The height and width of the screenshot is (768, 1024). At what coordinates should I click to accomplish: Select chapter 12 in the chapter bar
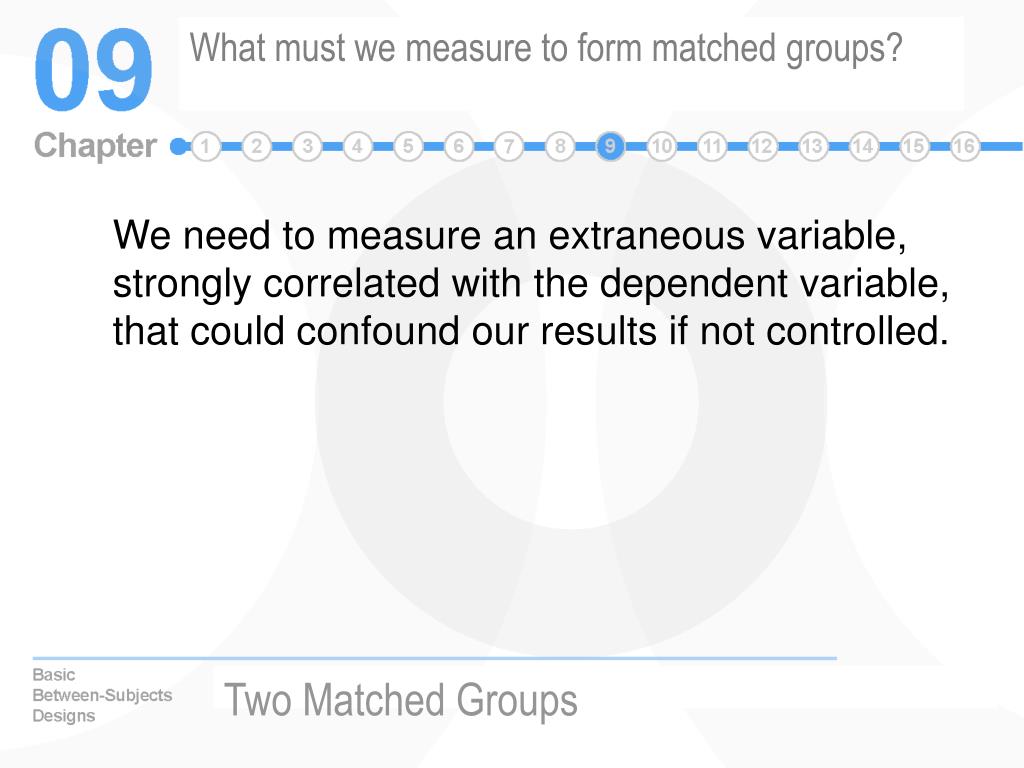click(762, 146)
